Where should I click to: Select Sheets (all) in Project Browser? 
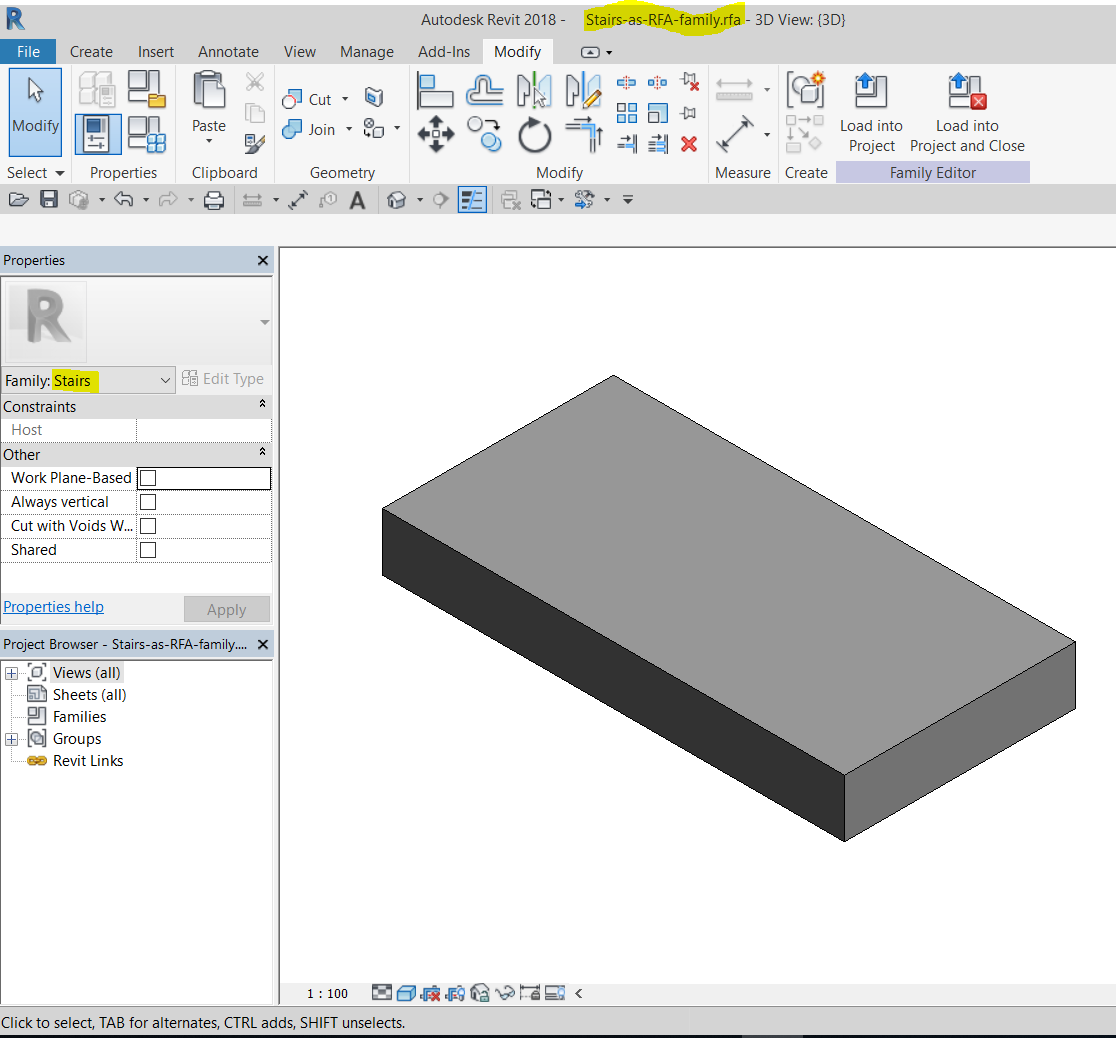point(89,695)
